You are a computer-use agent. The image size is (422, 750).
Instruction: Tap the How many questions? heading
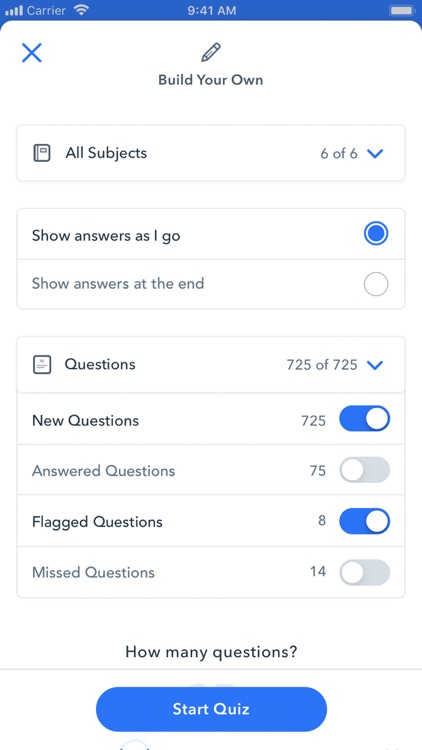click(x=211, y=651)
